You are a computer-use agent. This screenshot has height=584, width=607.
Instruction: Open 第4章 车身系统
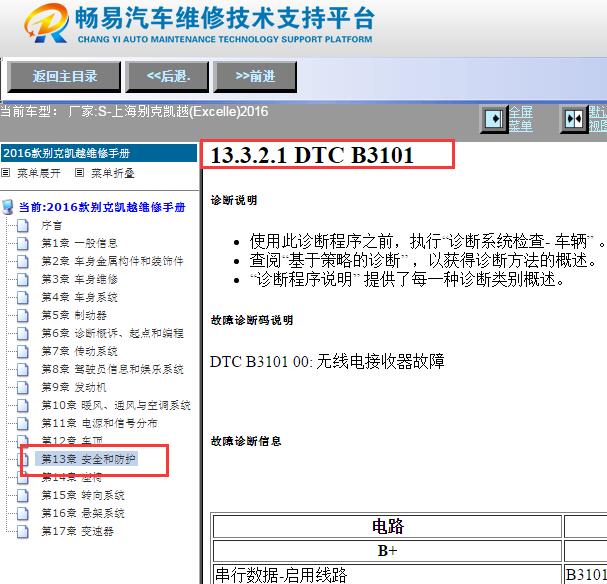coord(79,297)
